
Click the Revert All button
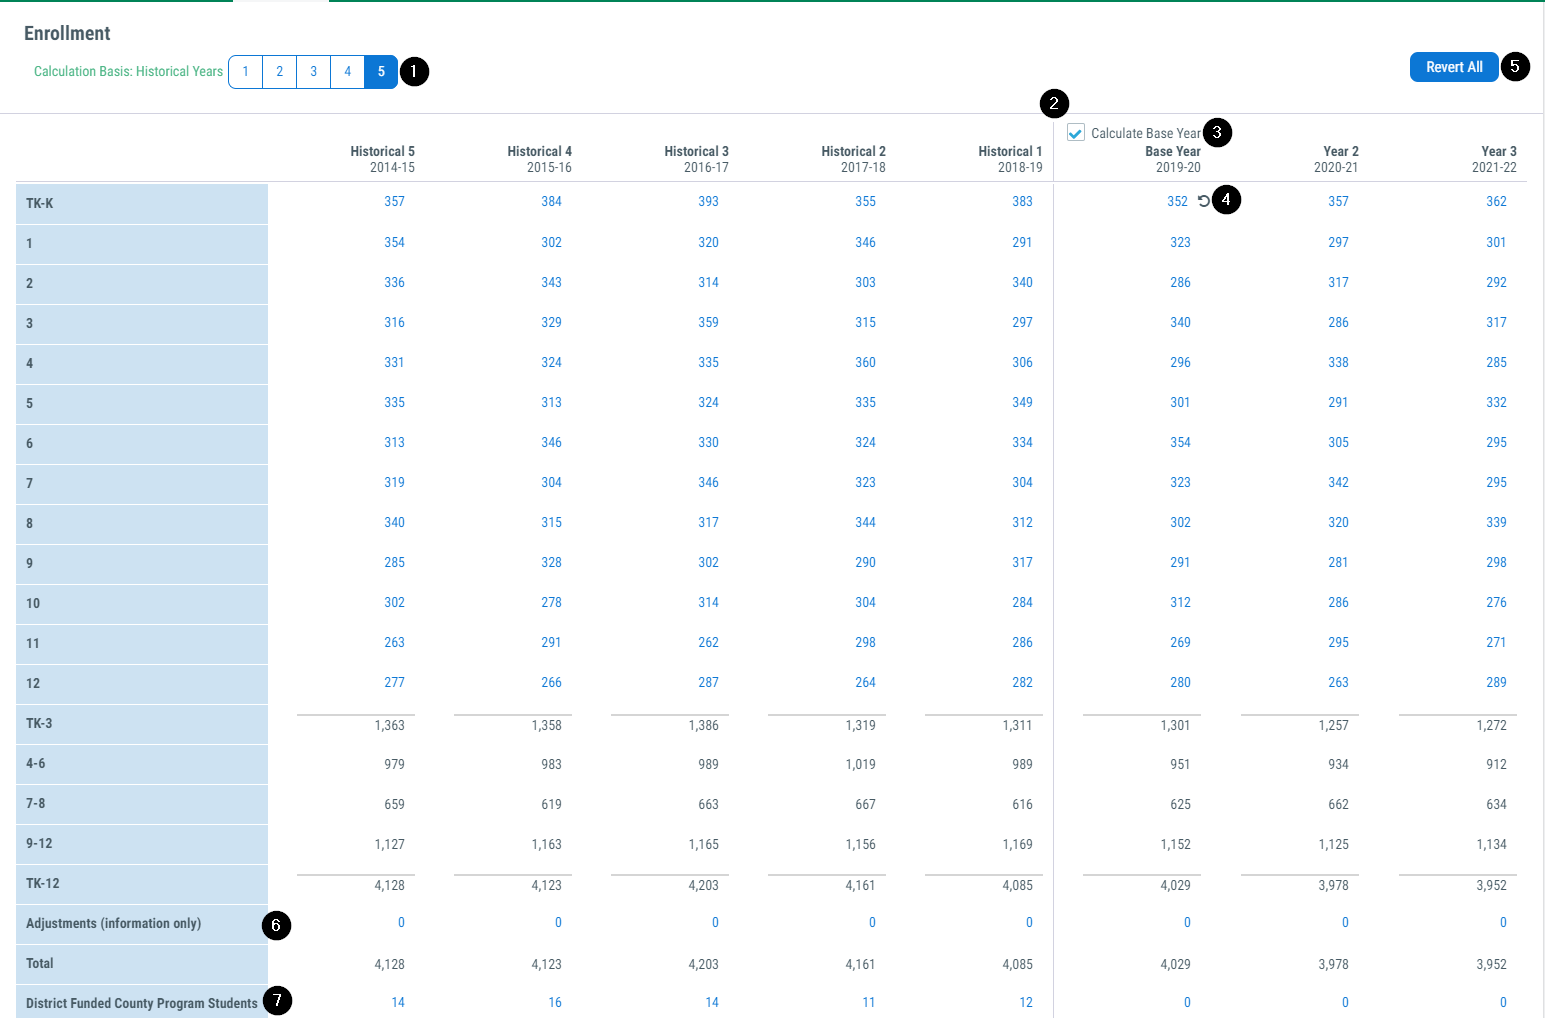click(1454, 67)
